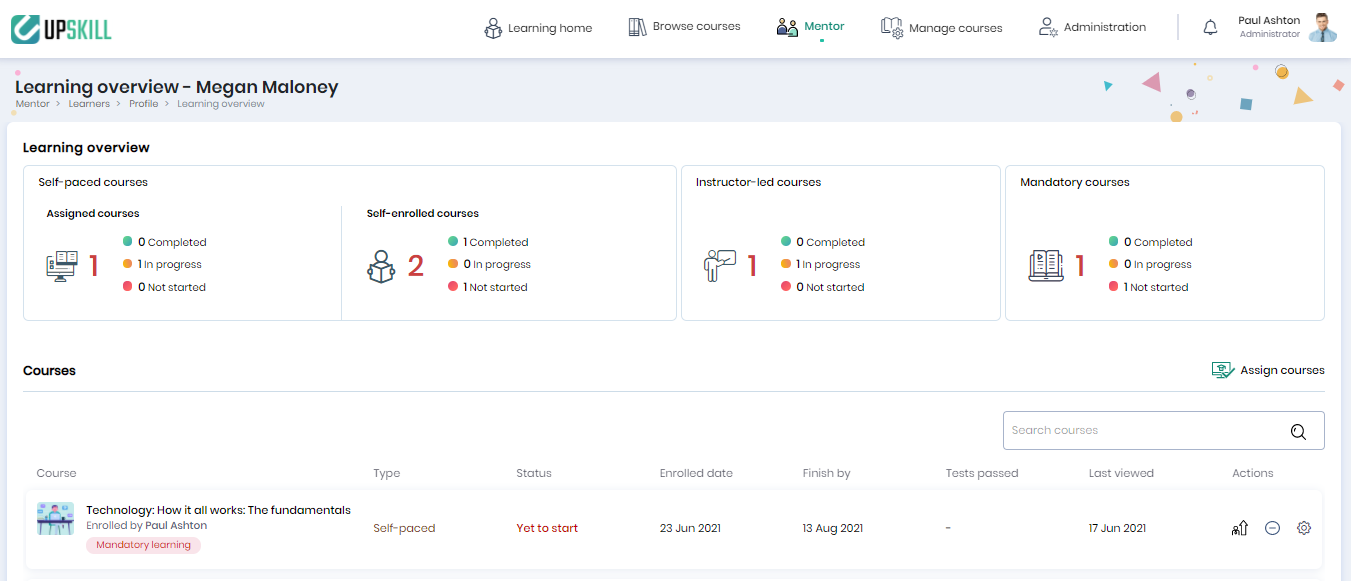Viewport: 1351px width, 581px height.
Task: Open the Manage courses menu
Action: [941, 28]
